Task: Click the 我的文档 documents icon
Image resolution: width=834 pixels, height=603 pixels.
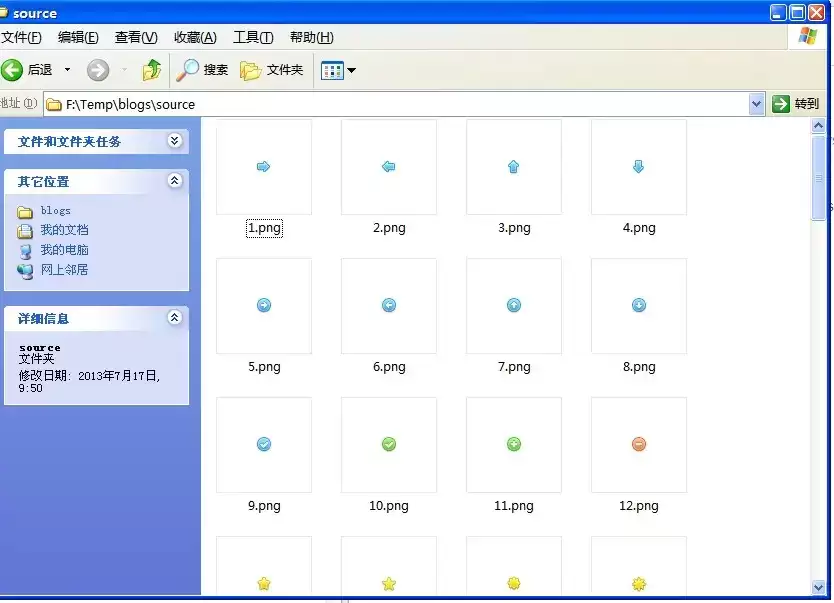Action: point(24,231)
